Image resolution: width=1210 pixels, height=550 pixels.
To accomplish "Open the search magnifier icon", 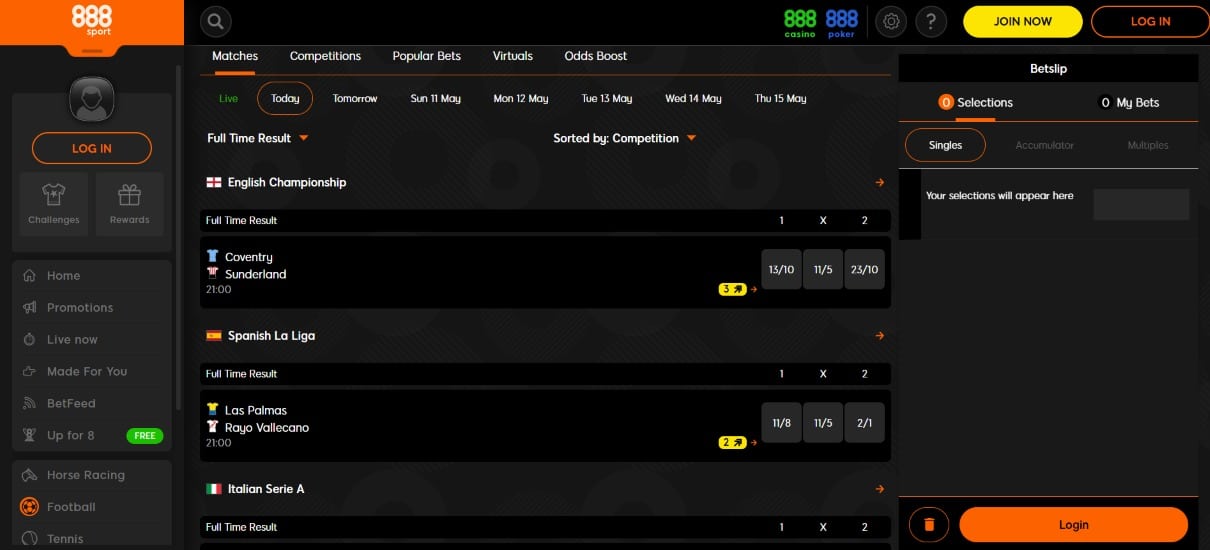I will point(215,21).
